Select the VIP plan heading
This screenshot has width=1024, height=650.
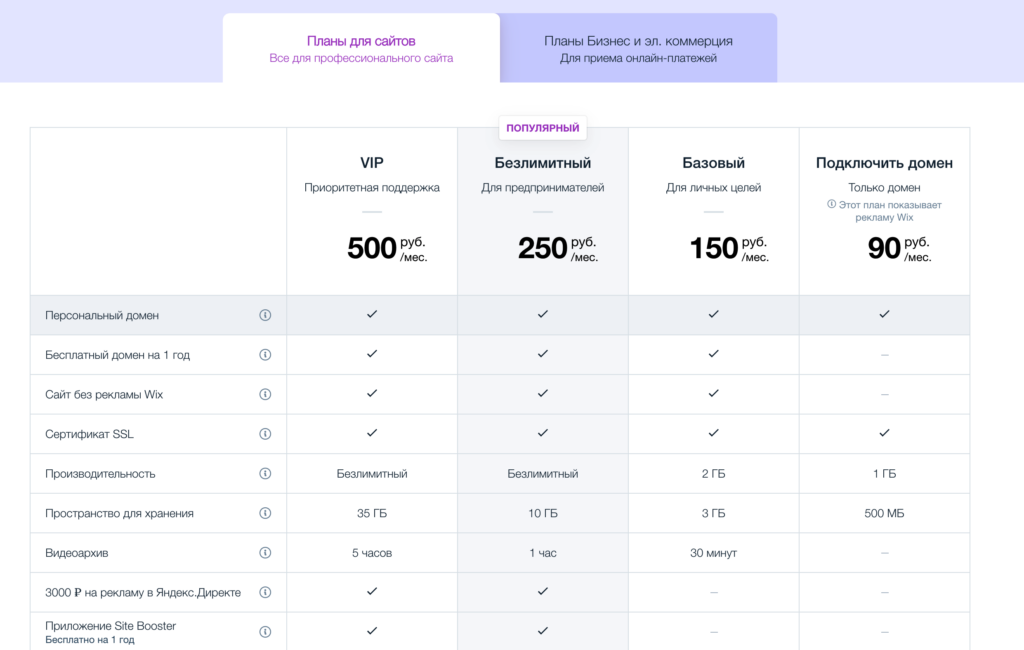click(372, 163)
